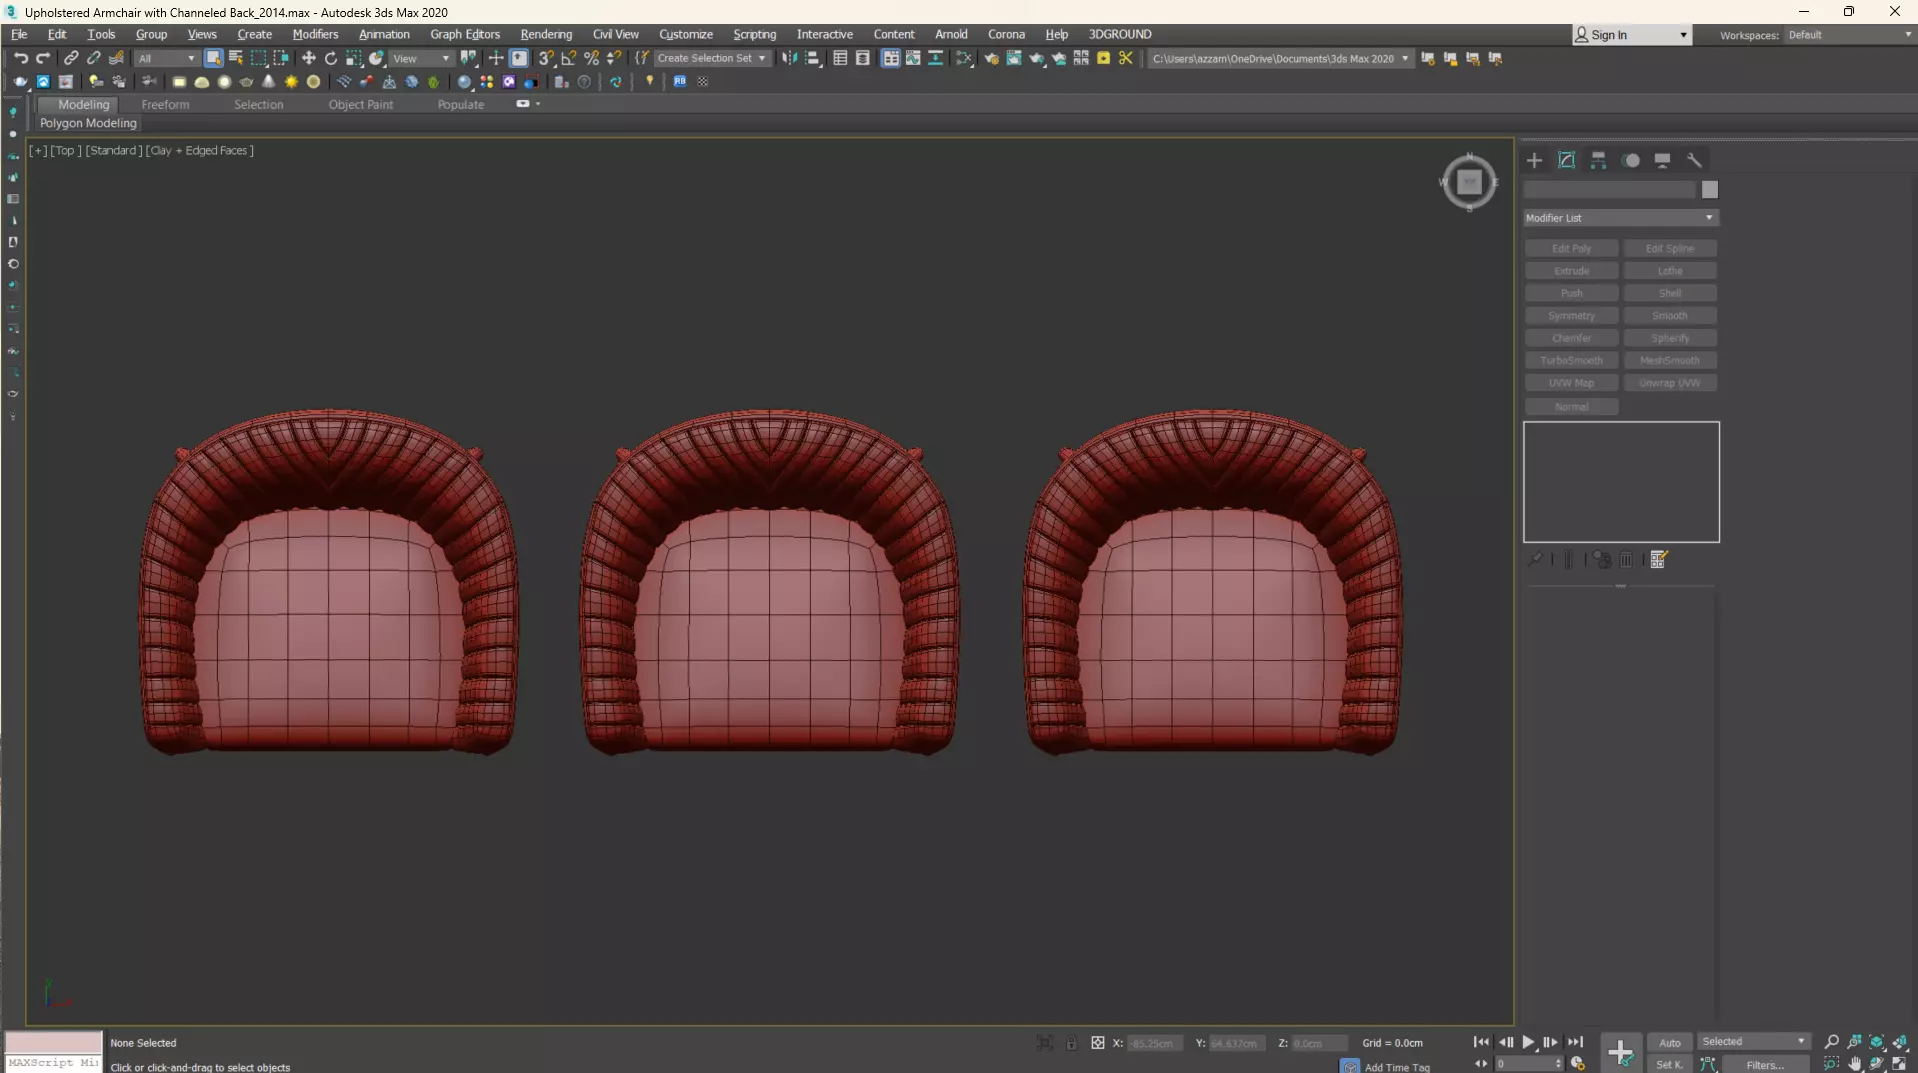Screen dimensions: 1918x1073
Task: Open the Modify command panel tab
Action: [x=1566, y=160]
